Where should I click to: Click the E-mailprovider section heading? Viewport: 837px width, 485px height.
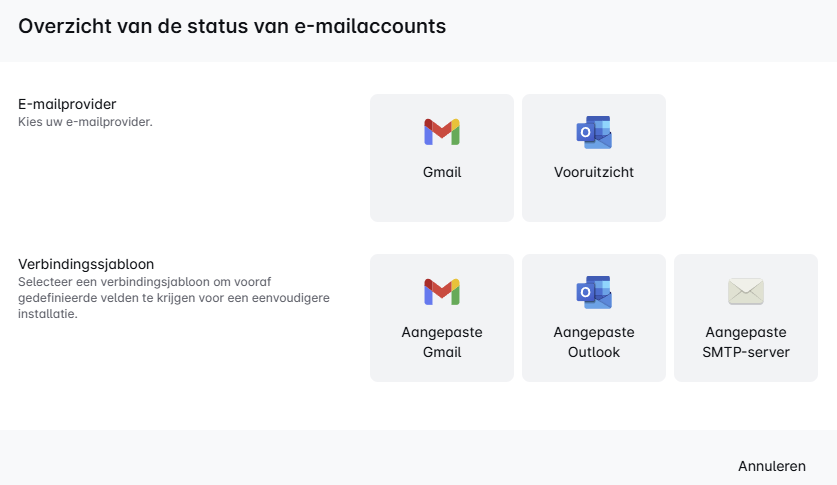pos(67,104)
